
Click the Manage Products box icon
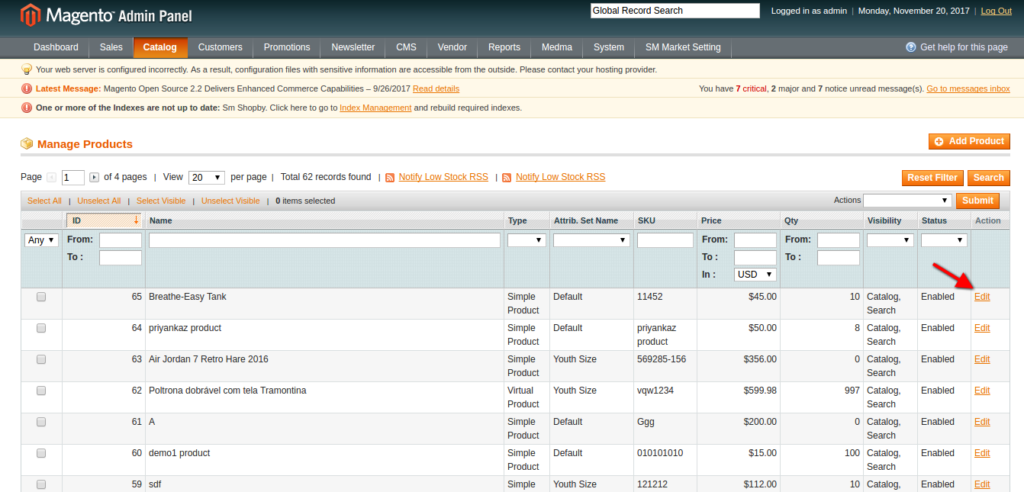pyautogui.click(x=27, y=144)
